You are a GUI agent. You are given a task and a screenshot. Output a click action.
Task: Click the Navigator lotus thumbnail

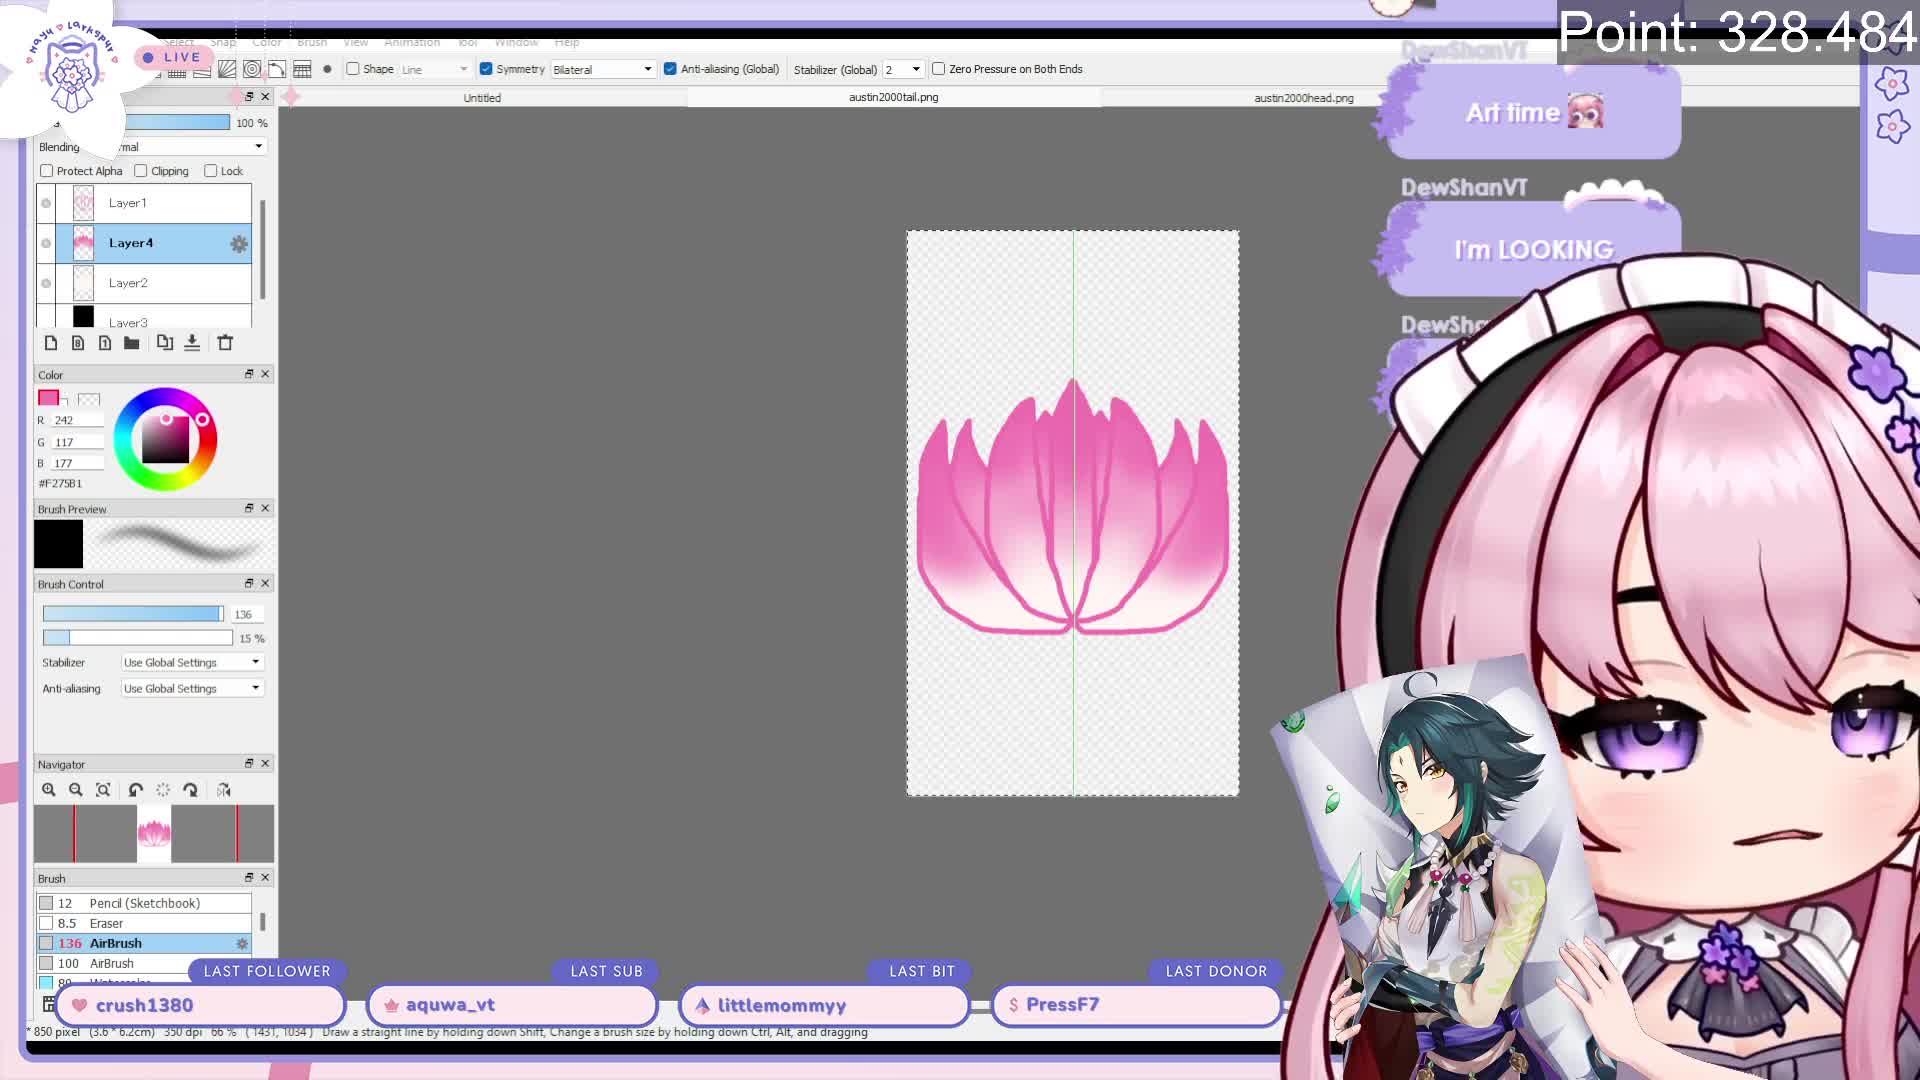point(154,833)
